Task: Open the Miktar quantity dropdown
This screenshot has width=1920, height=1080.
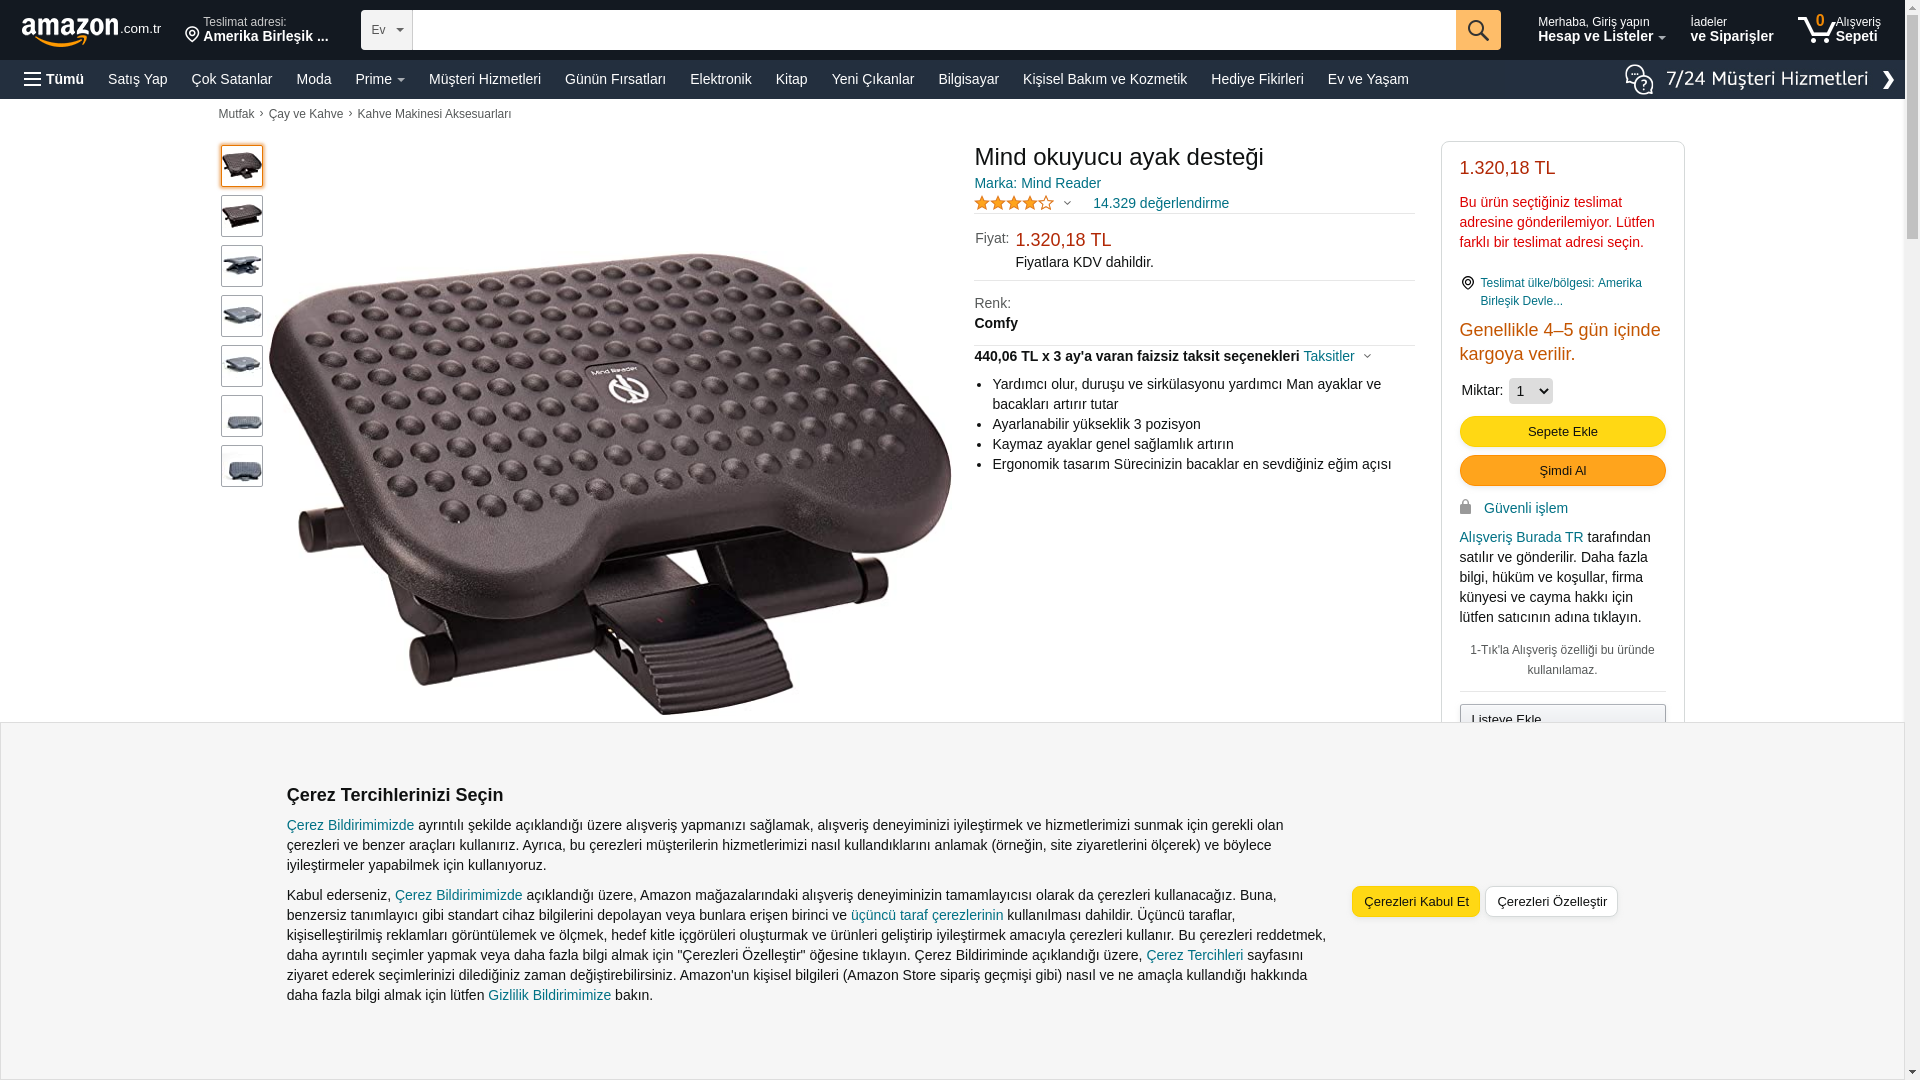Action: tap(1530, 391)
